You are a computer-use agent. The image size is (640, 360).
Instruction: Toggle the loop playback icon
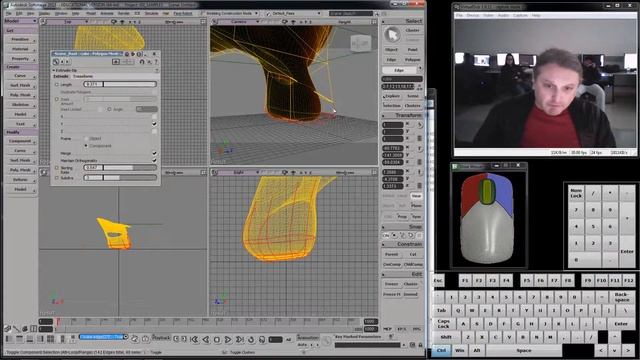point(251,339)
